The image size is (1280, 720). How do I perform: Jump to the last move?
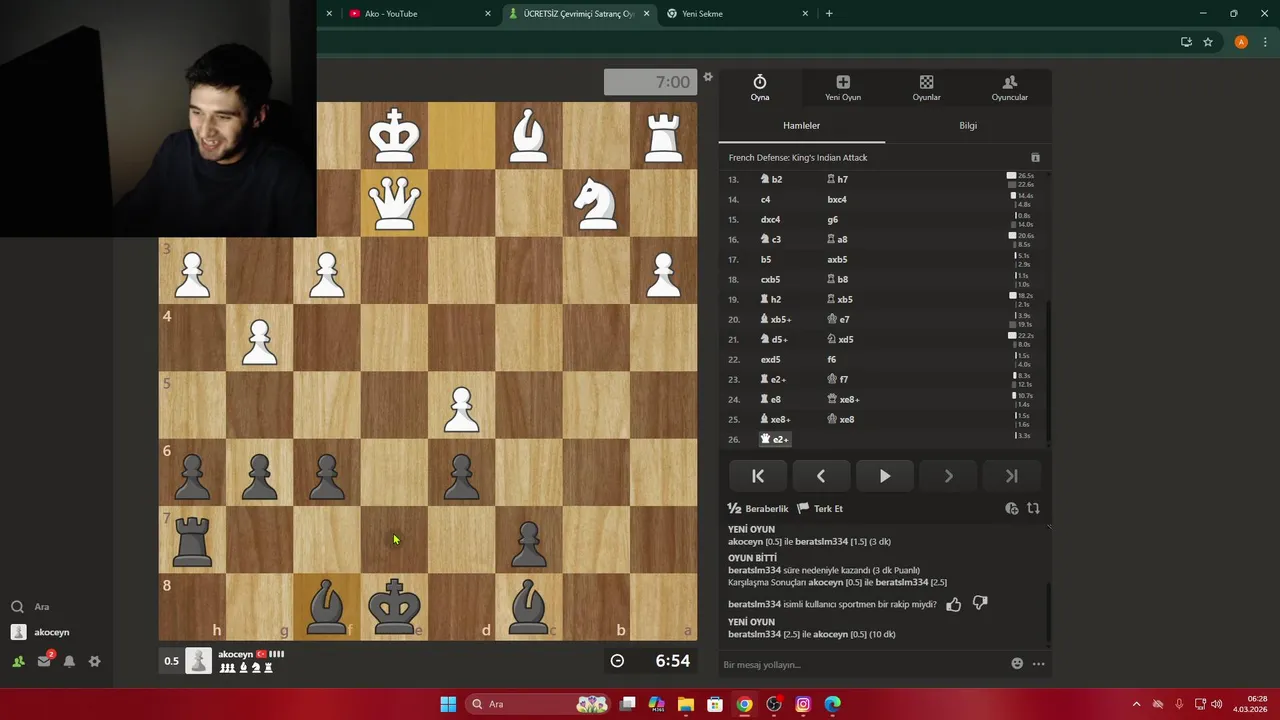click(1011, 476)
